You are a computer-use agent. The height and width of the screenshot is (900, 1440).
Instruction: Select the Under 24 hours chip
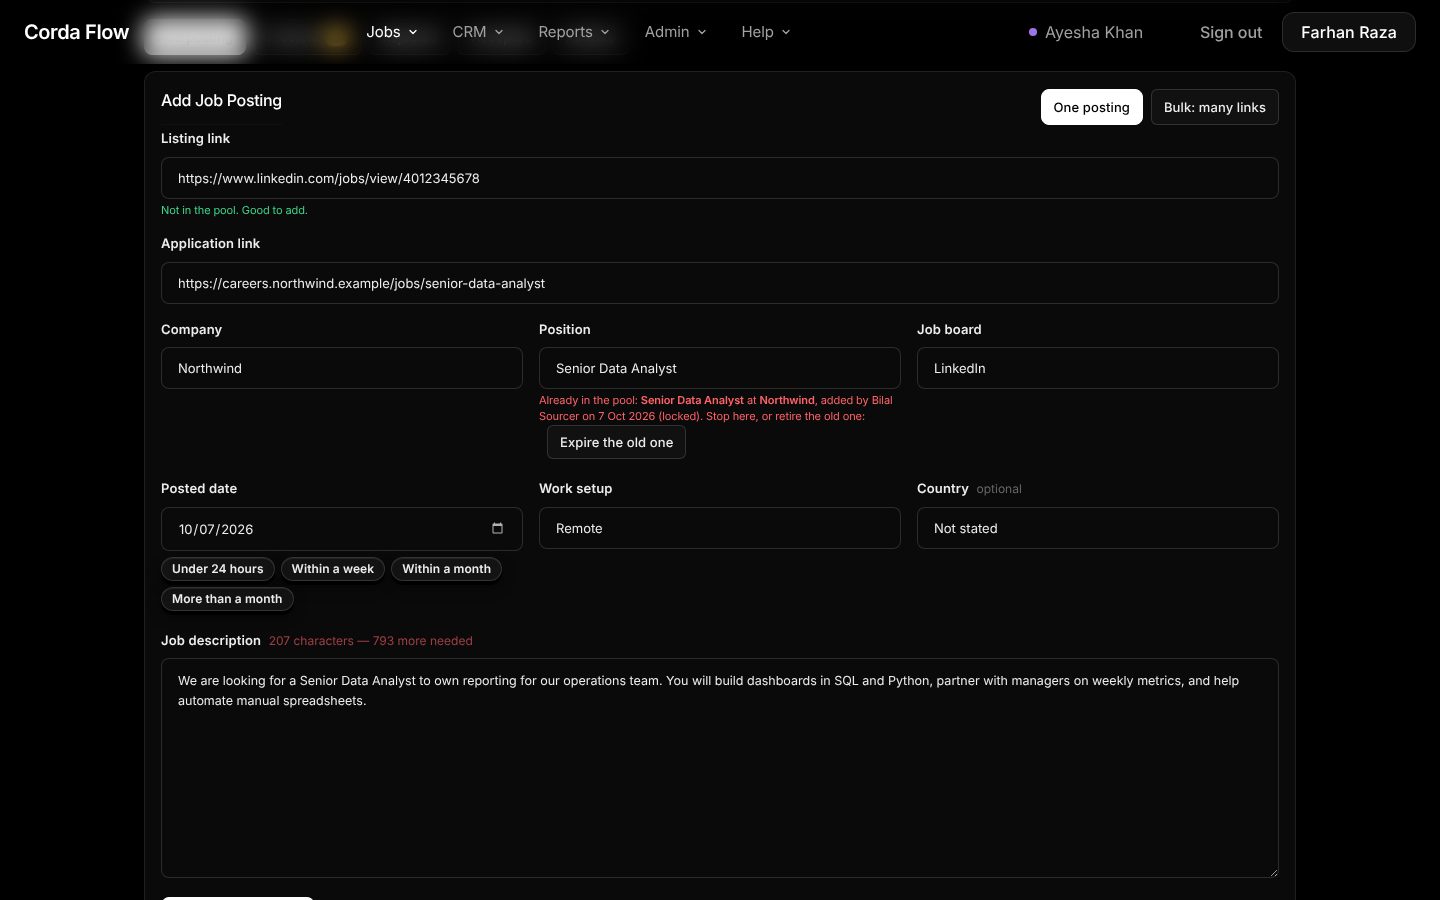coord(217,569)
